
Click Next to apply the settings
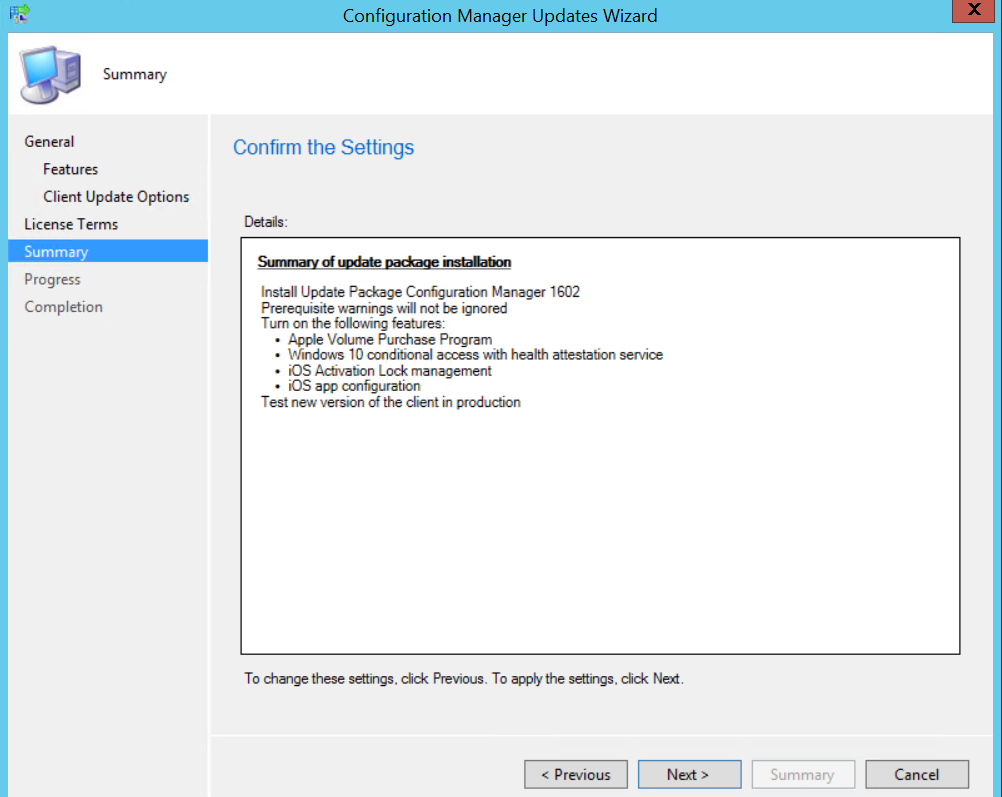click(689, 774)
